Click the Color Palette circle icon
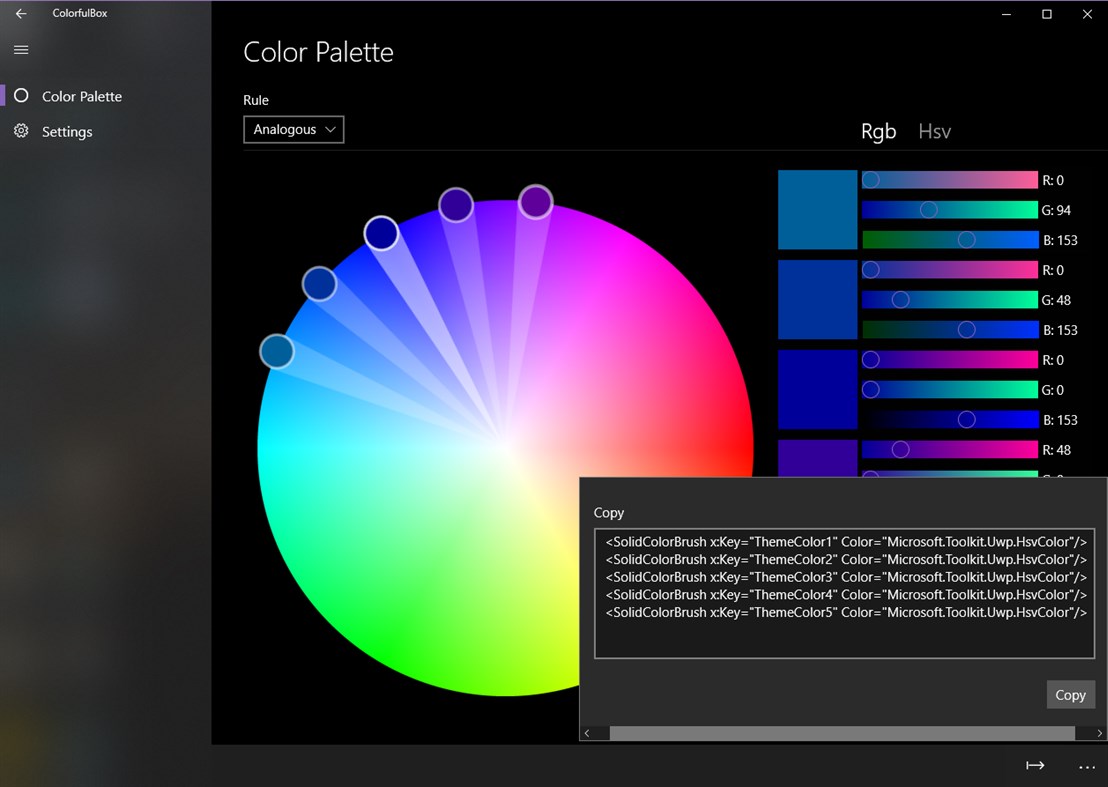 tap(21, 95)
